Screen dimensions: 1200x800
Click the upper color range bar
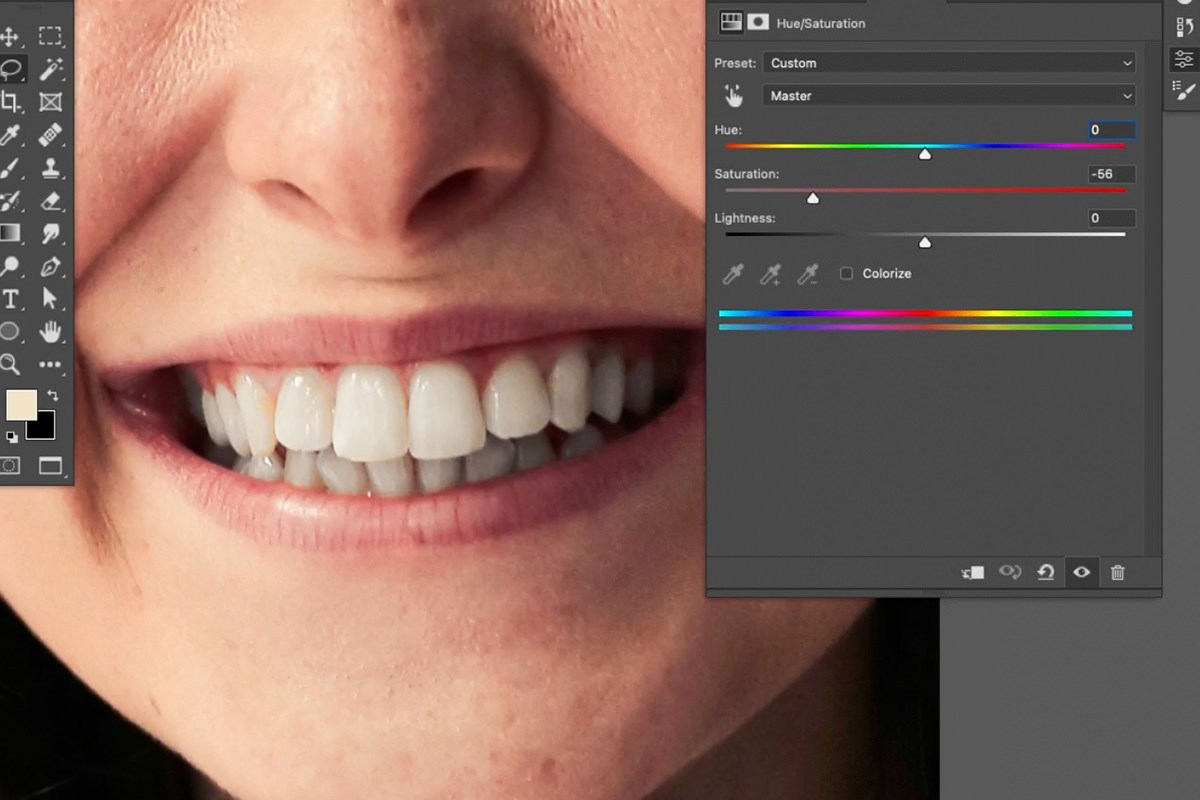coord(925,314)
